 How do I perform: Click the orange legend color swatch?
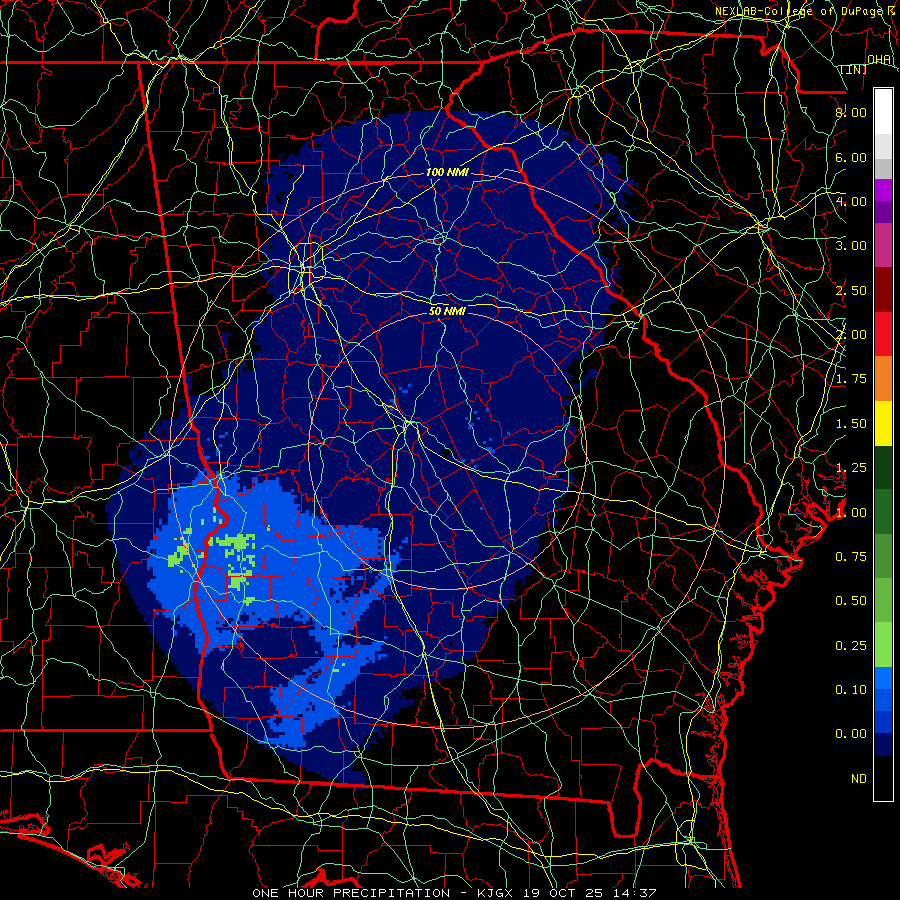point(883,379)
